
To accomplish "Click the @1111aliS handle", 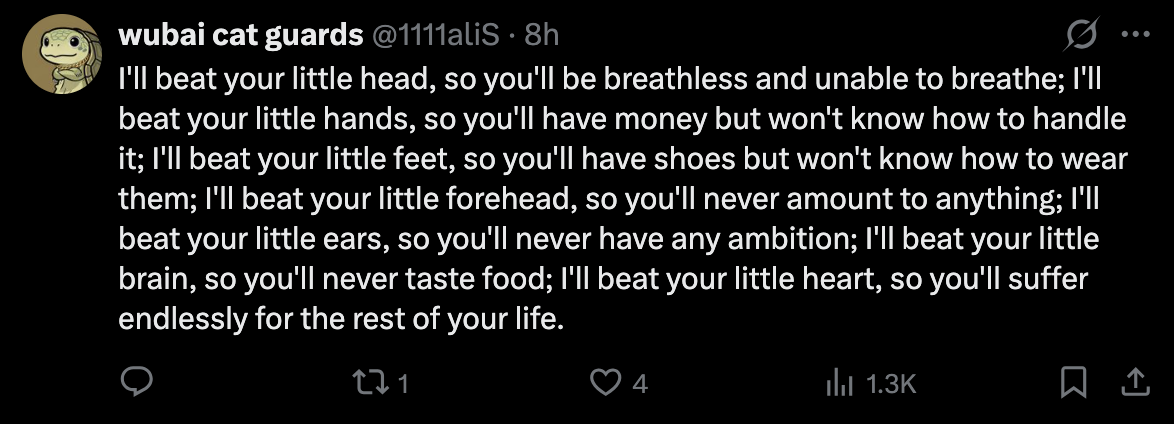I will pos(437,35).
